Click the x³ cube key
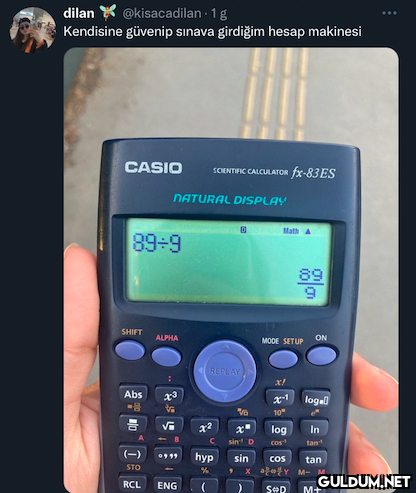Screen dimensions: 416x493 click(169, 396)
